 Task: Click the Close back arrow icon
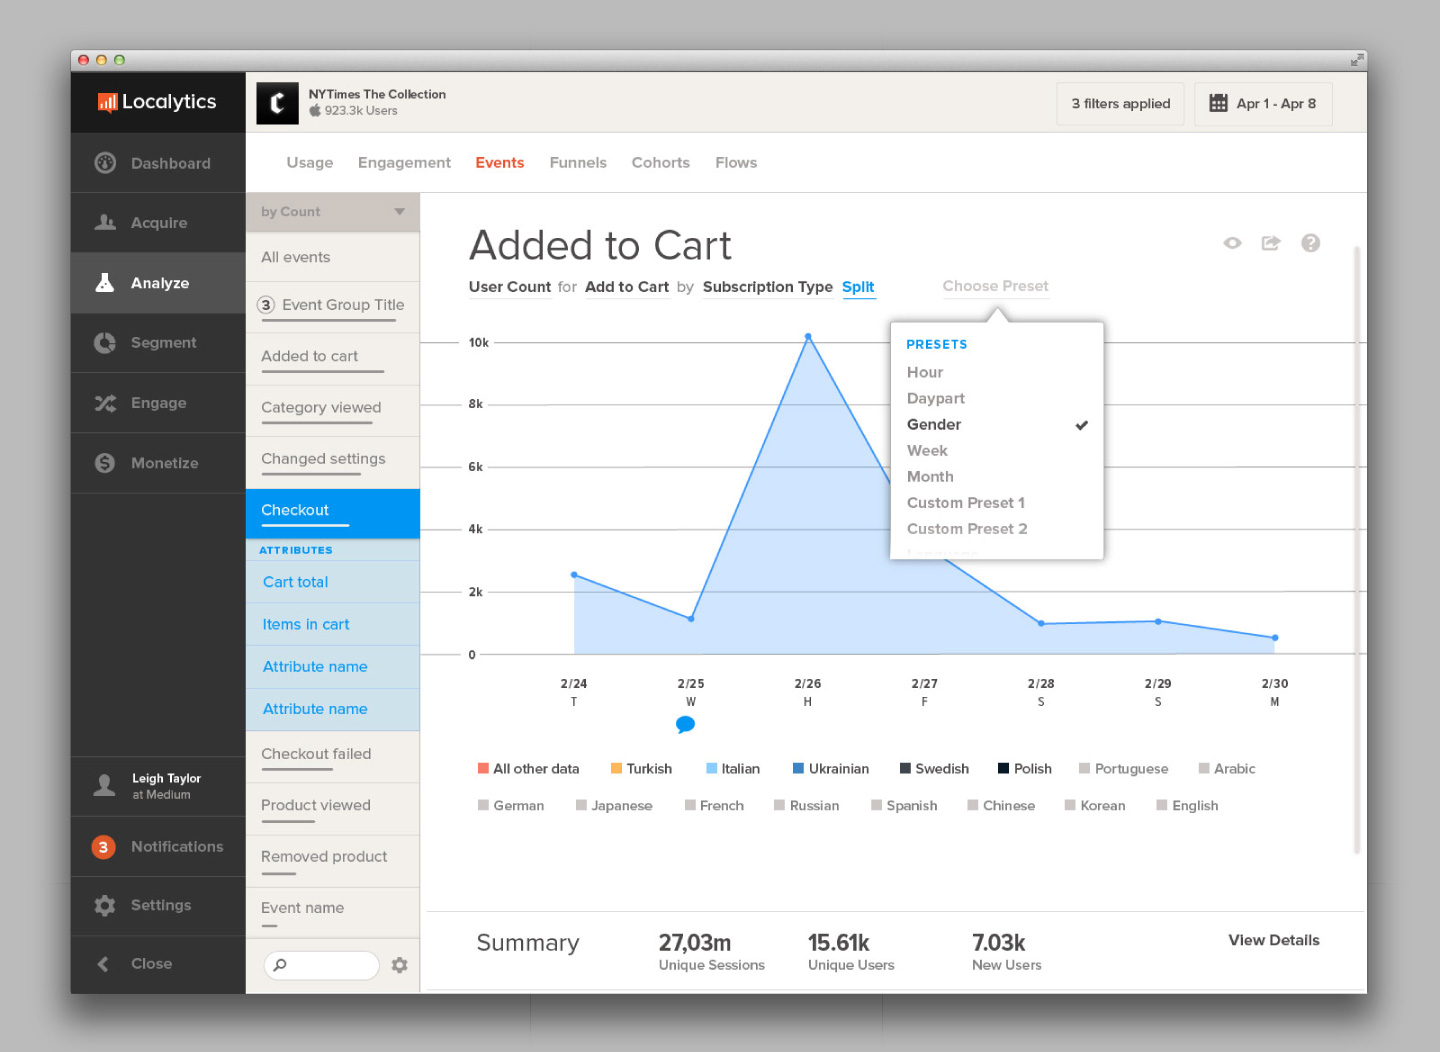[x=102, y=964]
